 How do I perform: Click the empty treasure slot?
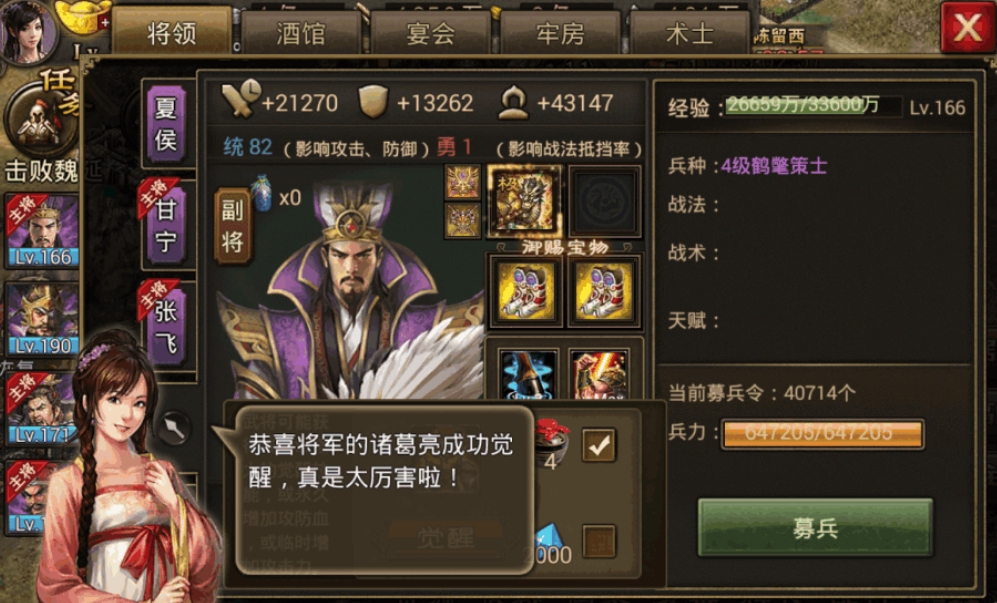(x=604, y=201)
